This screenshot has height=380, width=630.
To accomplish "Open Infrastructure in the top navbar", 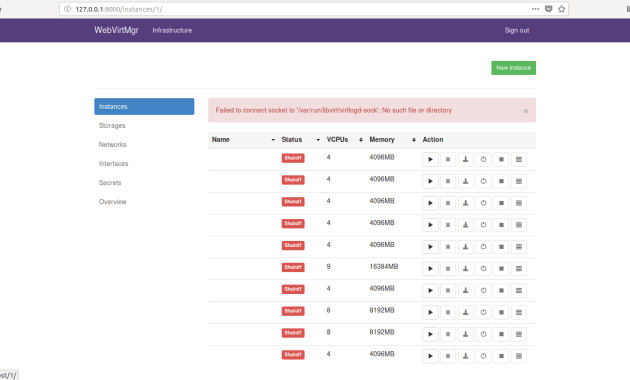I will click(172, 30).
